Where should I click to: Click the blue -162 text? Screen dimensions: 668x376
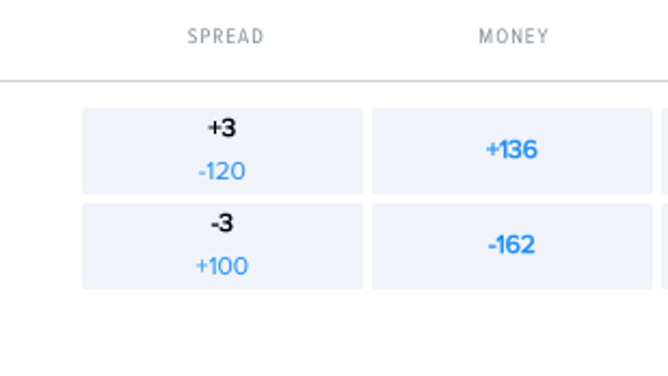click(x=512, y=245)
